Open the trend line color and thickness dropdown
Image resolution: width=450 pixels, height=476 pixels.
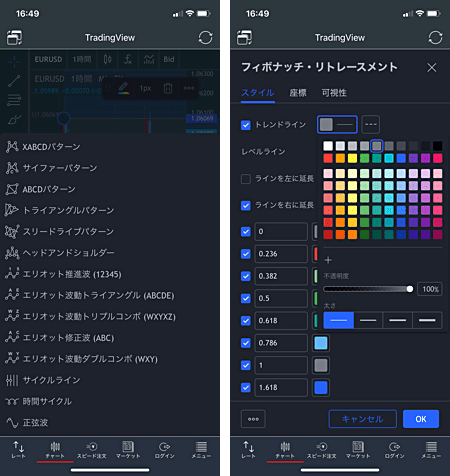337,124
